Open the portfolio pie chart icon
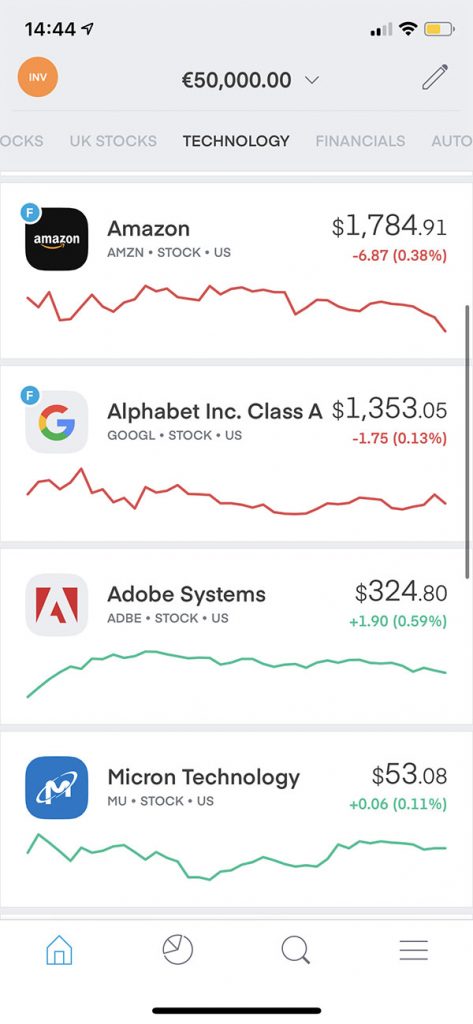 tap(178, 950)
